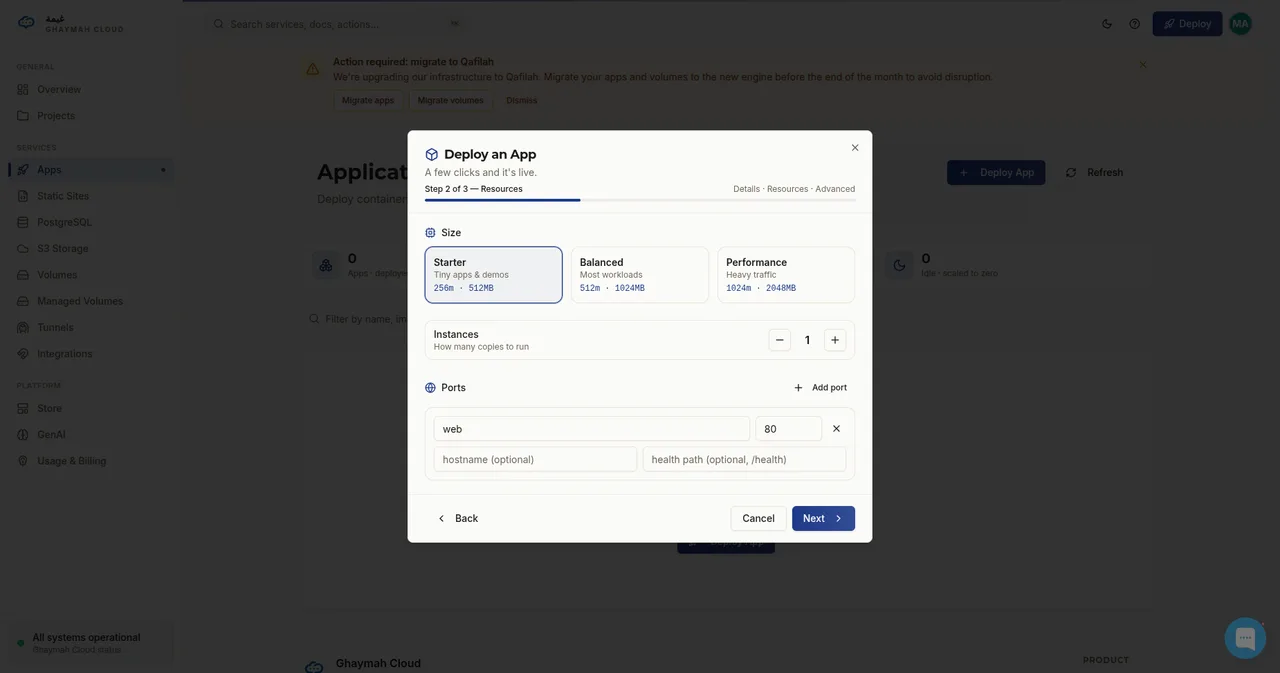1280x673 pixels.
Task: Close the Deploy an App dialog
Action: [855, 148]
